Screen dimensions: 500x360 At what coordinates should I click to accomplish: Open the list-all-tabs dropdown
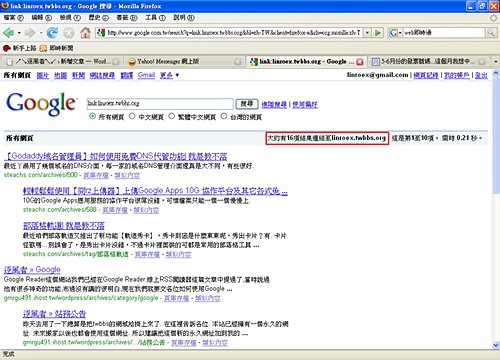point(496,61)
